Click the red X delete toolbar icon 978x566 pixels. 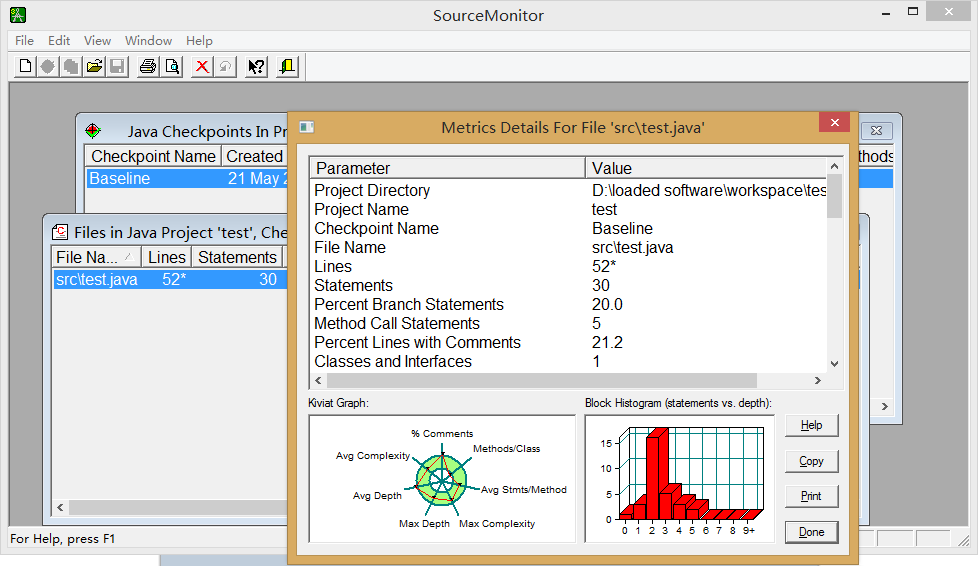tap(202, 66)
